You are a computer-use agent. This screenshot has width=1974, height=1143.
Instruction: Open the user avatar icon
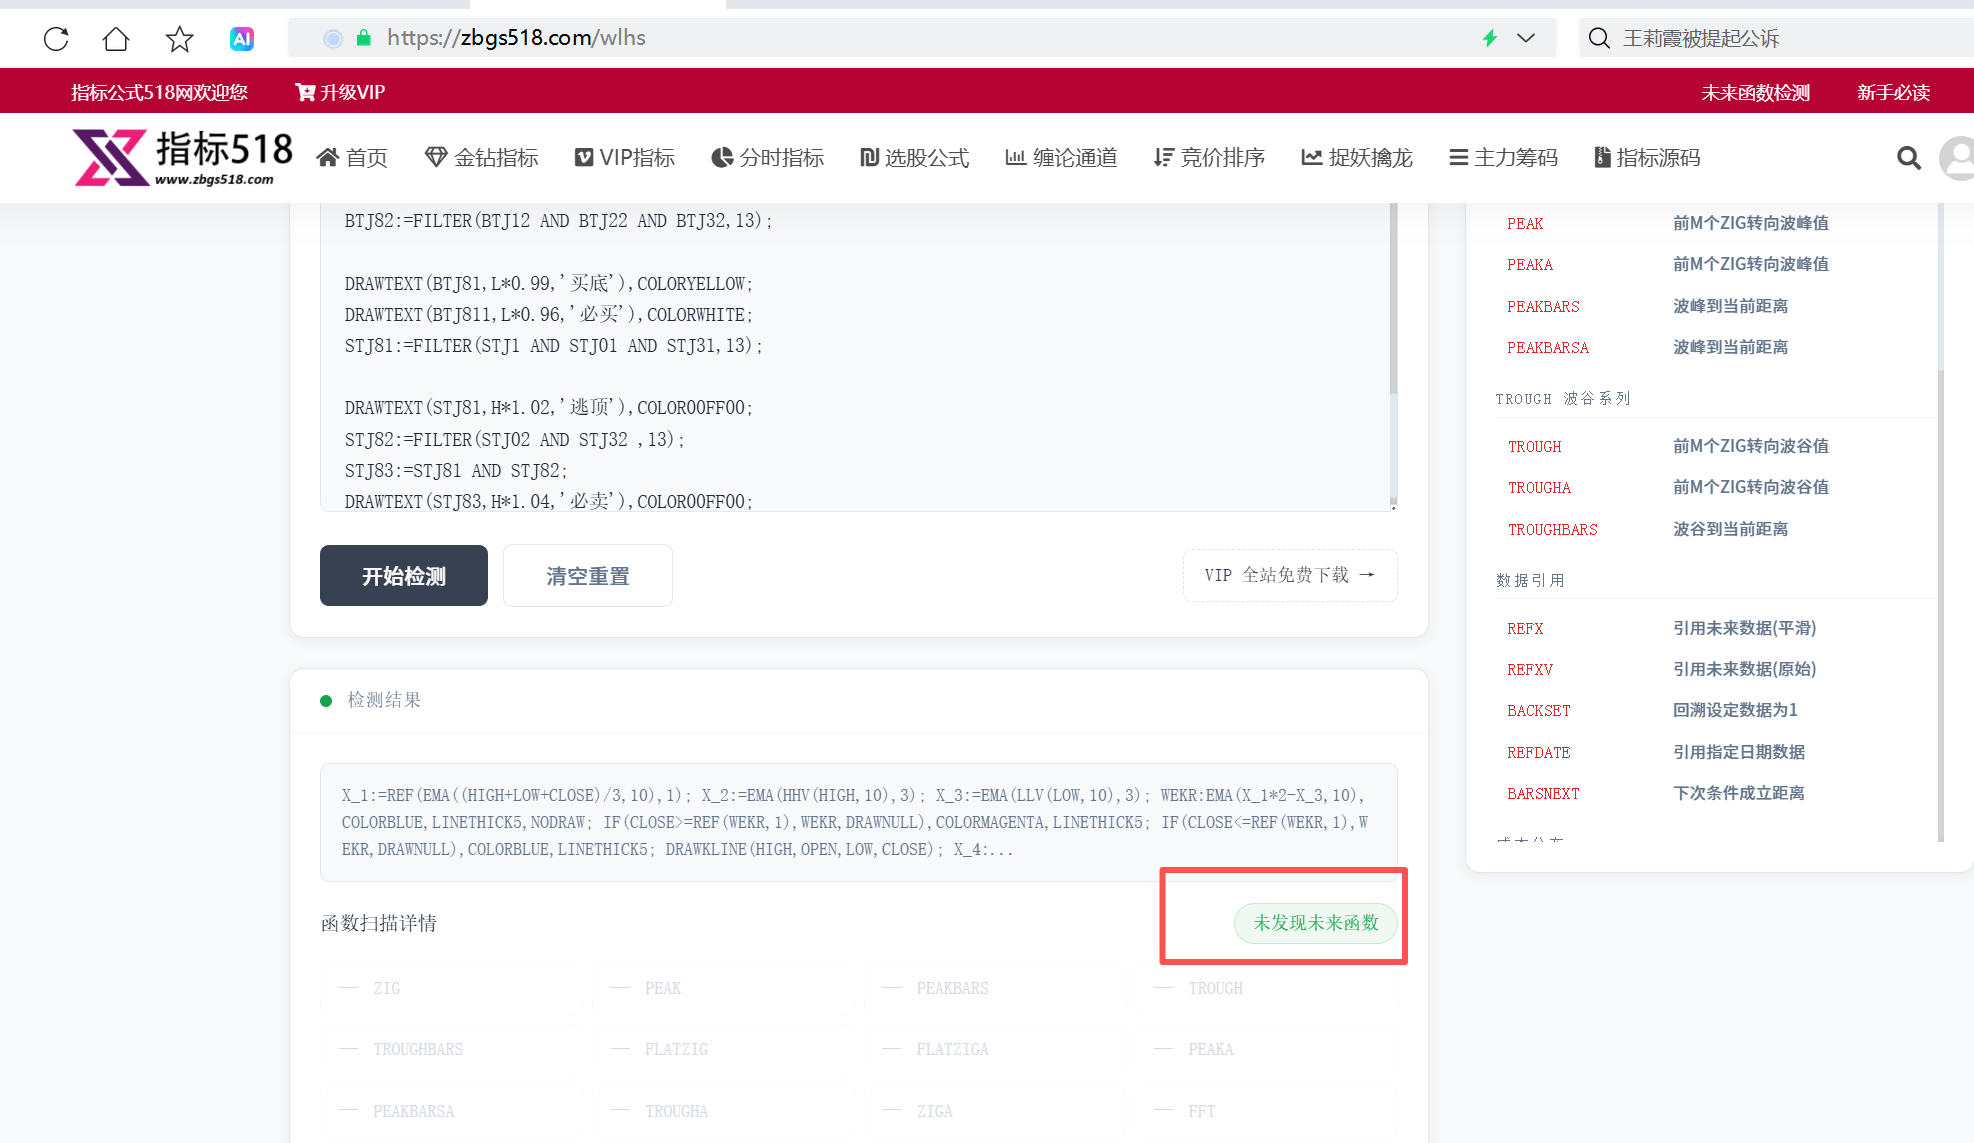click(1957, 158)
